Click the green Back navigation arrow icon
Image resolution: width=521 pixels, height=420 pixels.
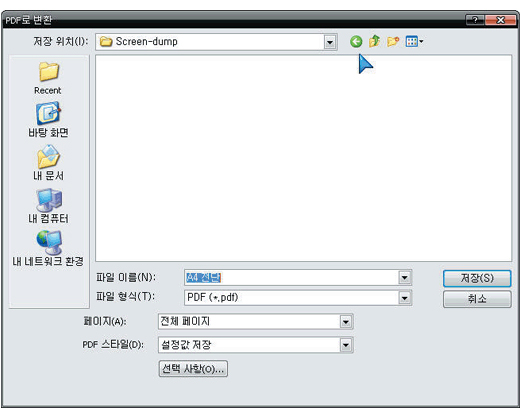[356, 42]
